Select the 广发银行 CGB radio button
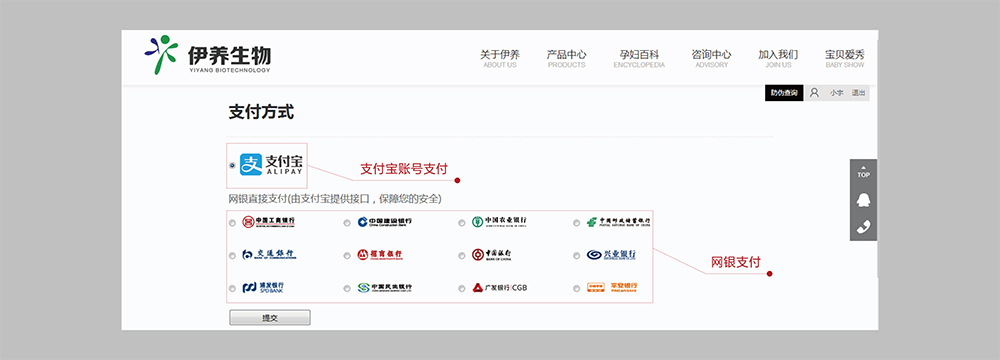 pos(462,288)
